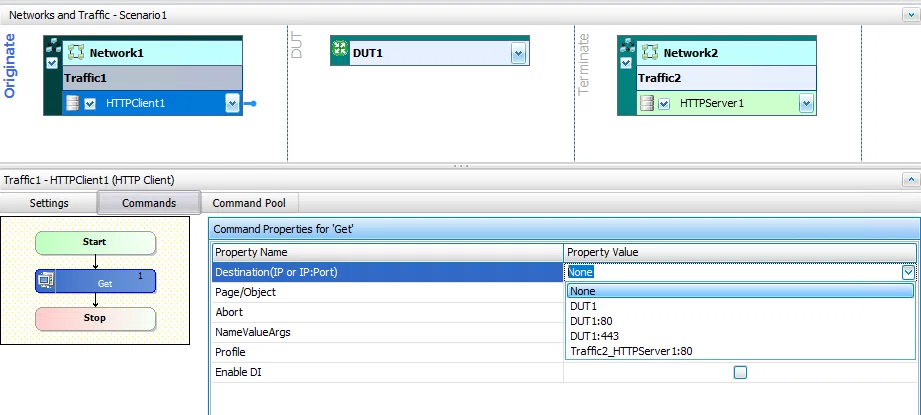The image size is (921, 415).
Task: Click the Get command block
Action: pos(95,281)
